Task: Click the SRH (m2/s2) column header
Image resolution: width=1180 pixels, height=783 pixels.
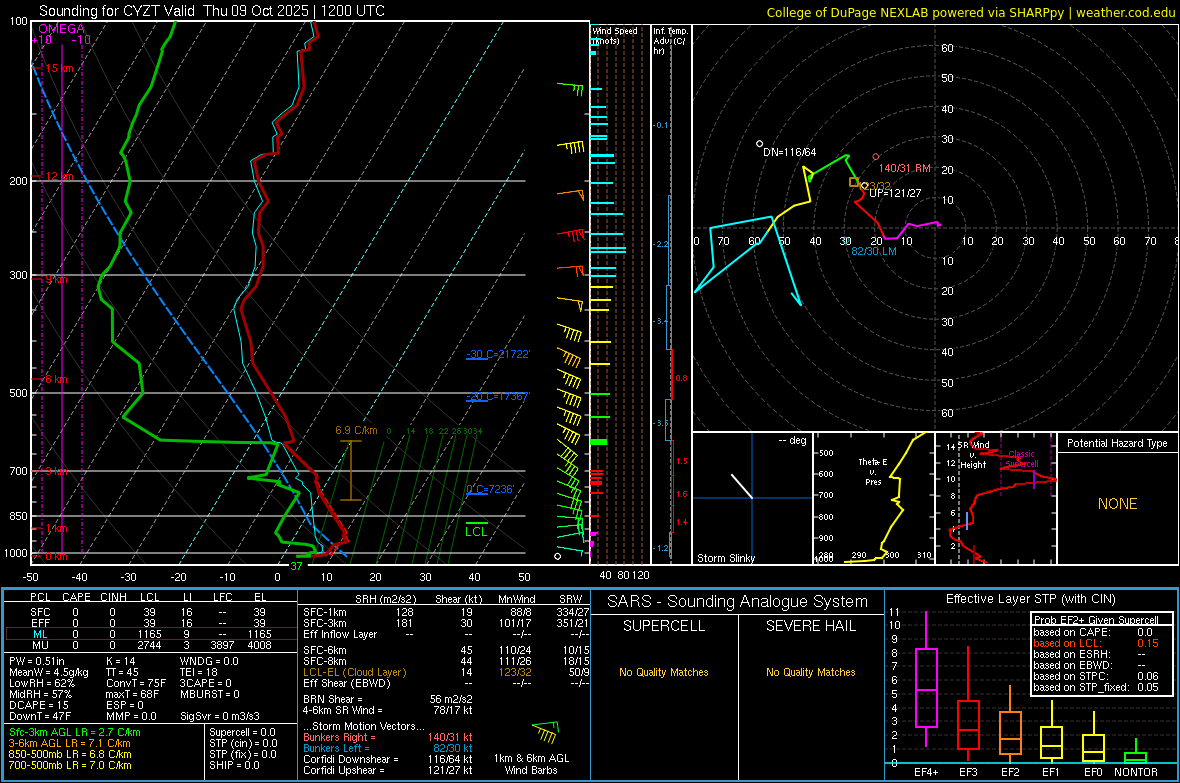Action: click(385, 599)
